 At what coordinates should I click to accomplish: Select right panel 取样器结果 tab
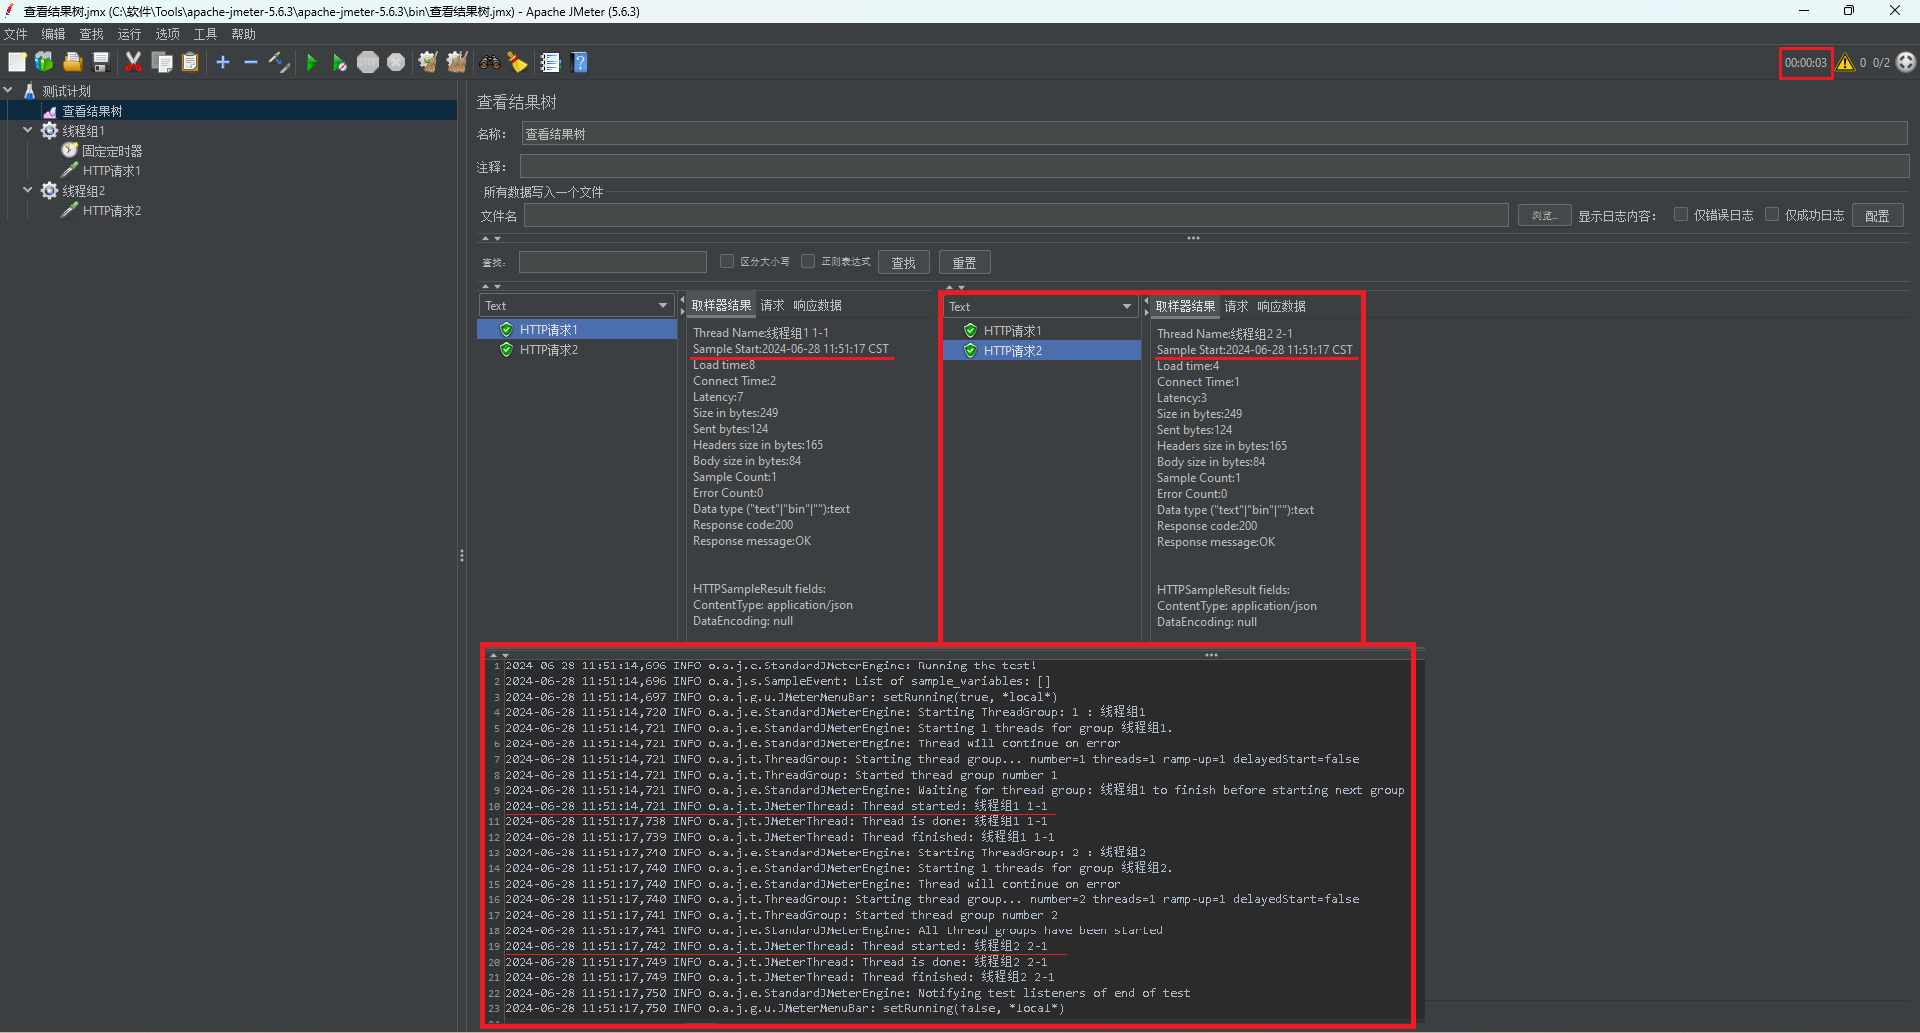point(1185,307)
